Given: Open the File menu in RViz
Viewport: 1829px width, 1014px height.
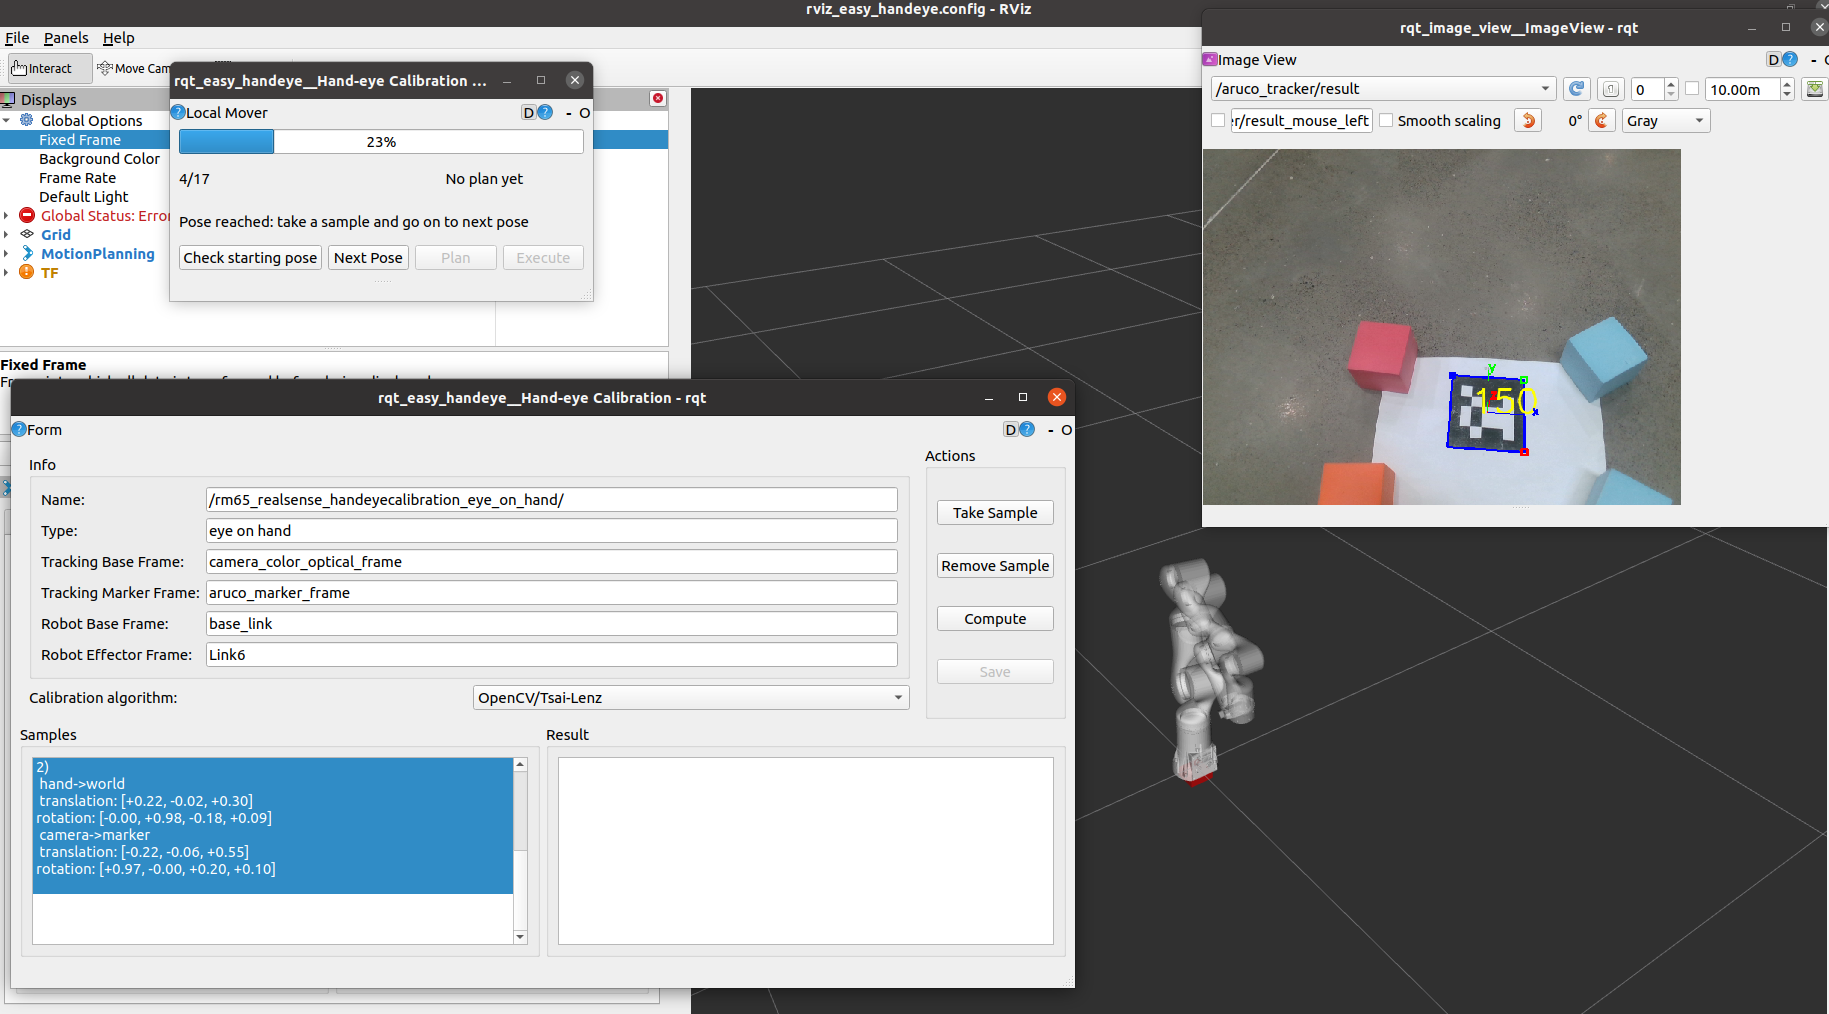Looking at the screenshot, I should pyautogui.click(x=17, y=38).
